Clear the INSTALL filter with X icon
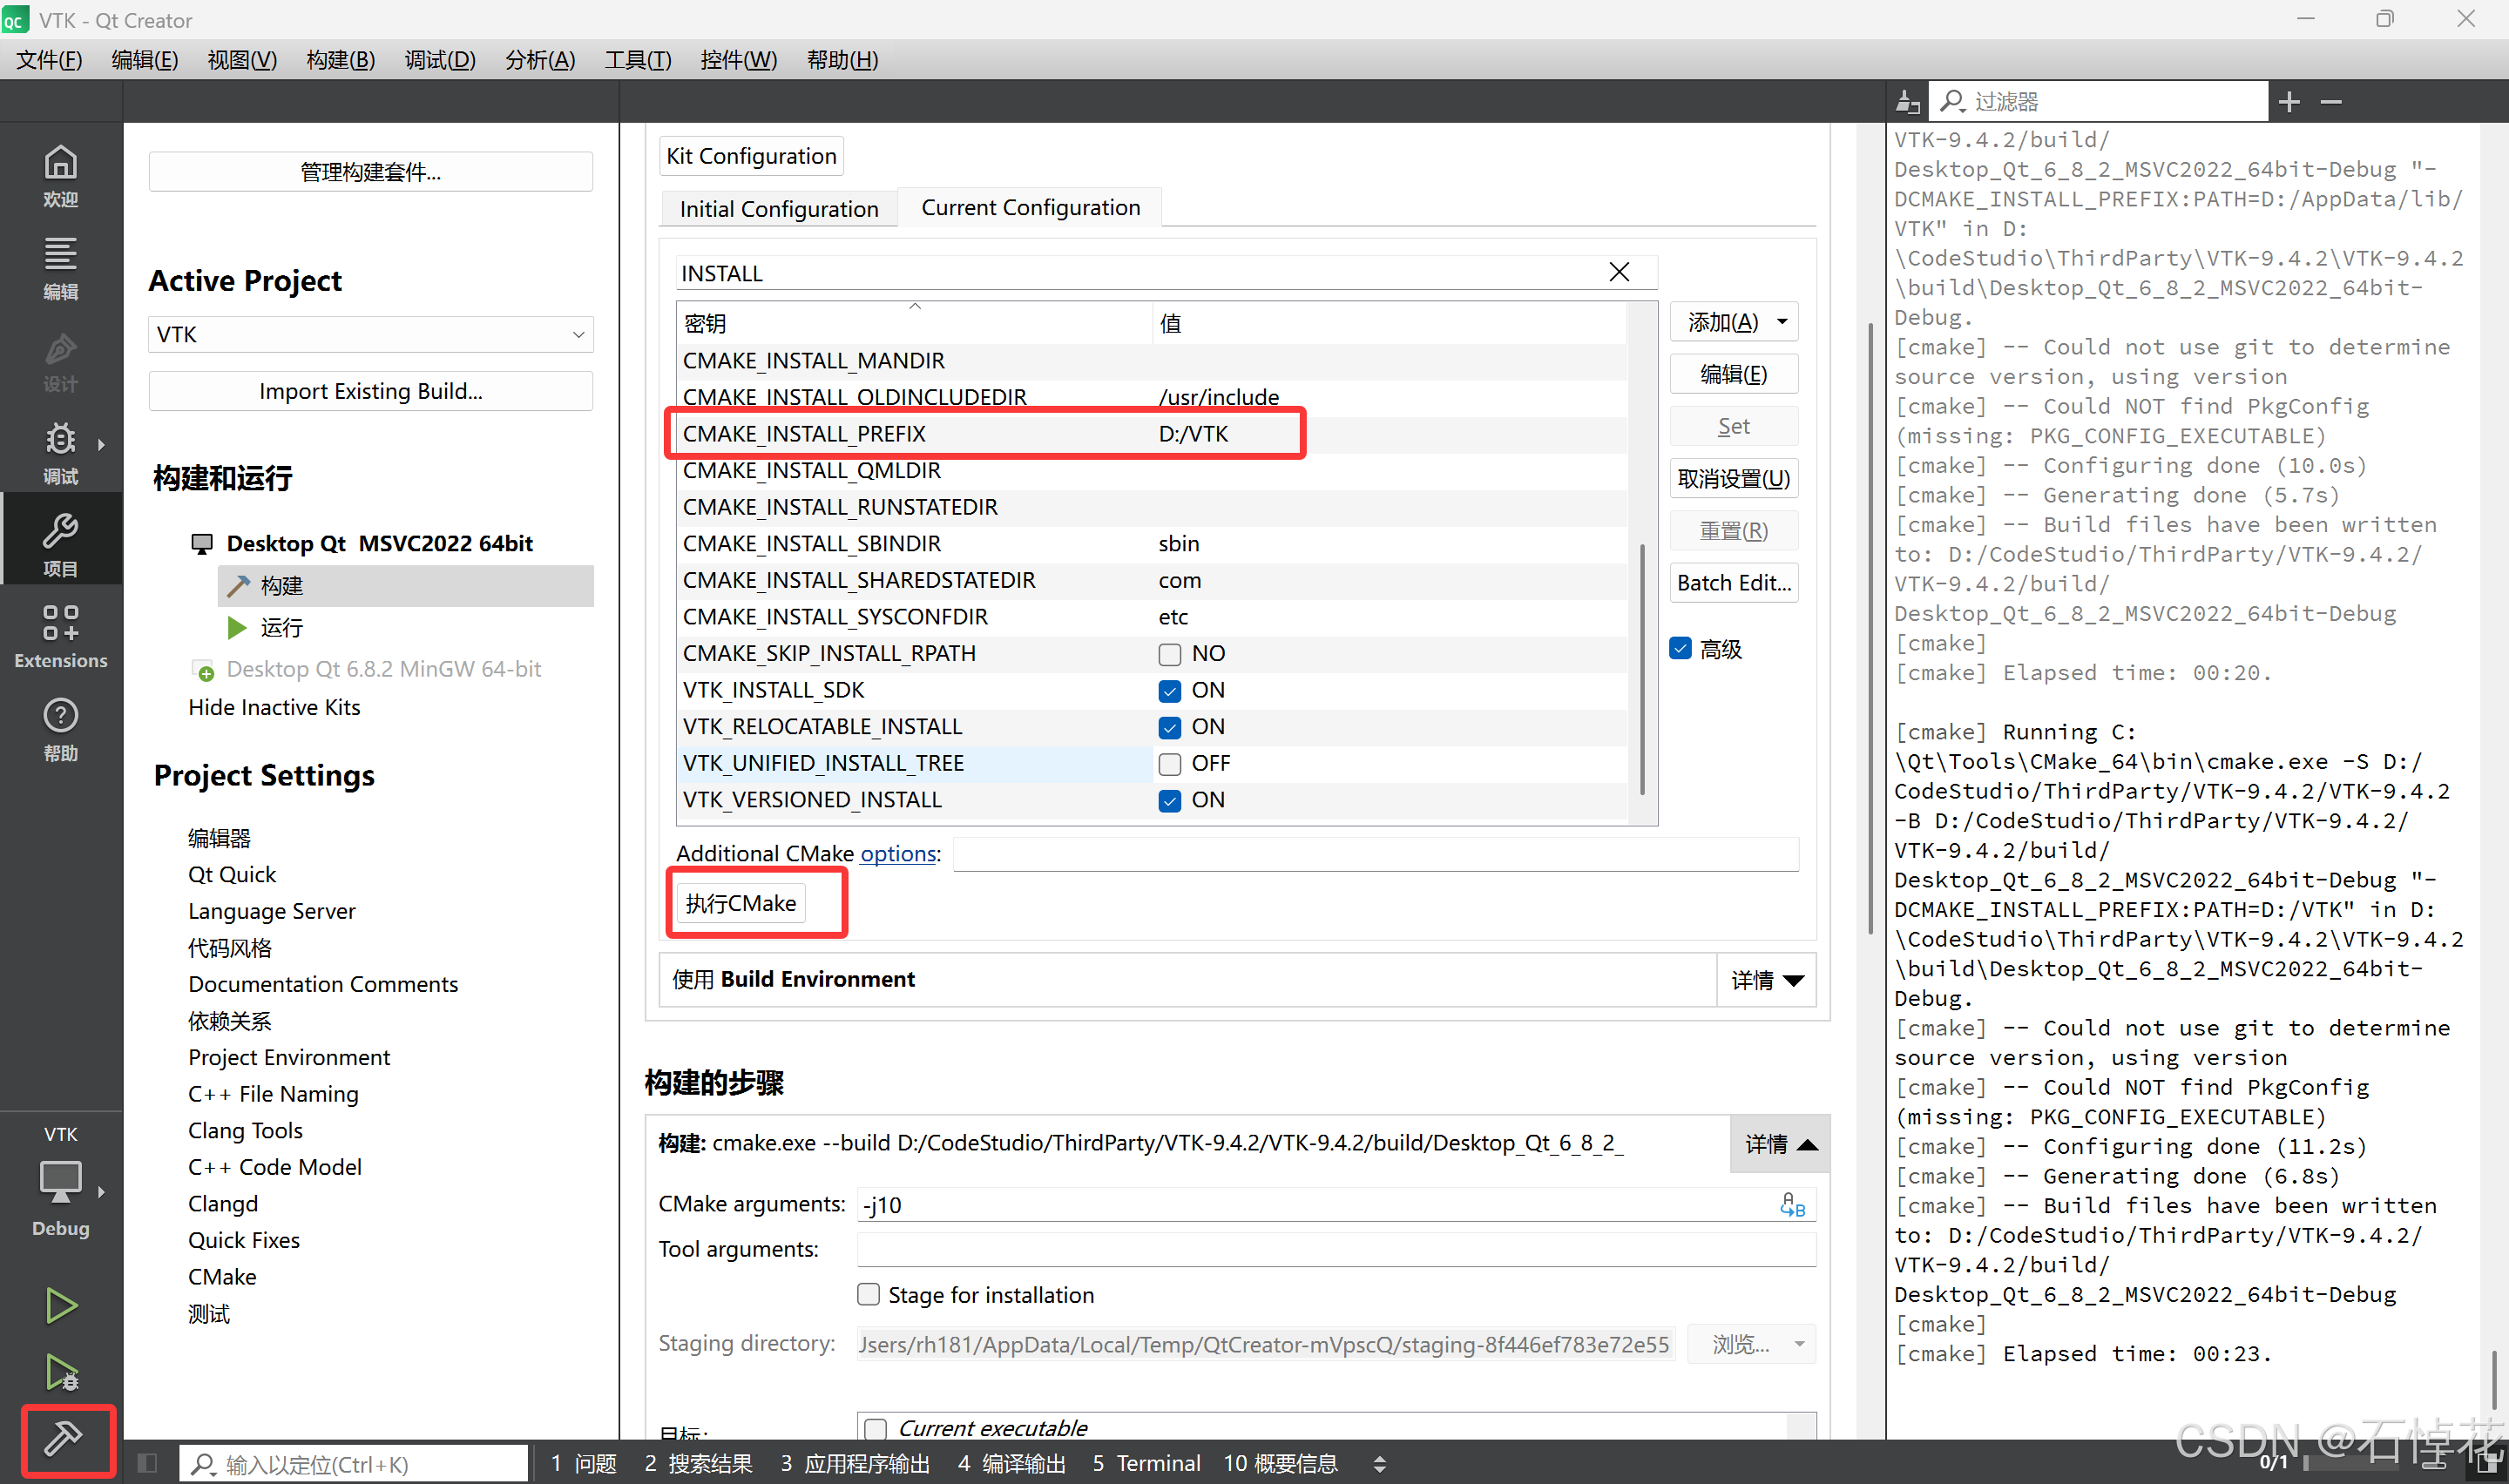2509x1484 pixels. 1619,272
